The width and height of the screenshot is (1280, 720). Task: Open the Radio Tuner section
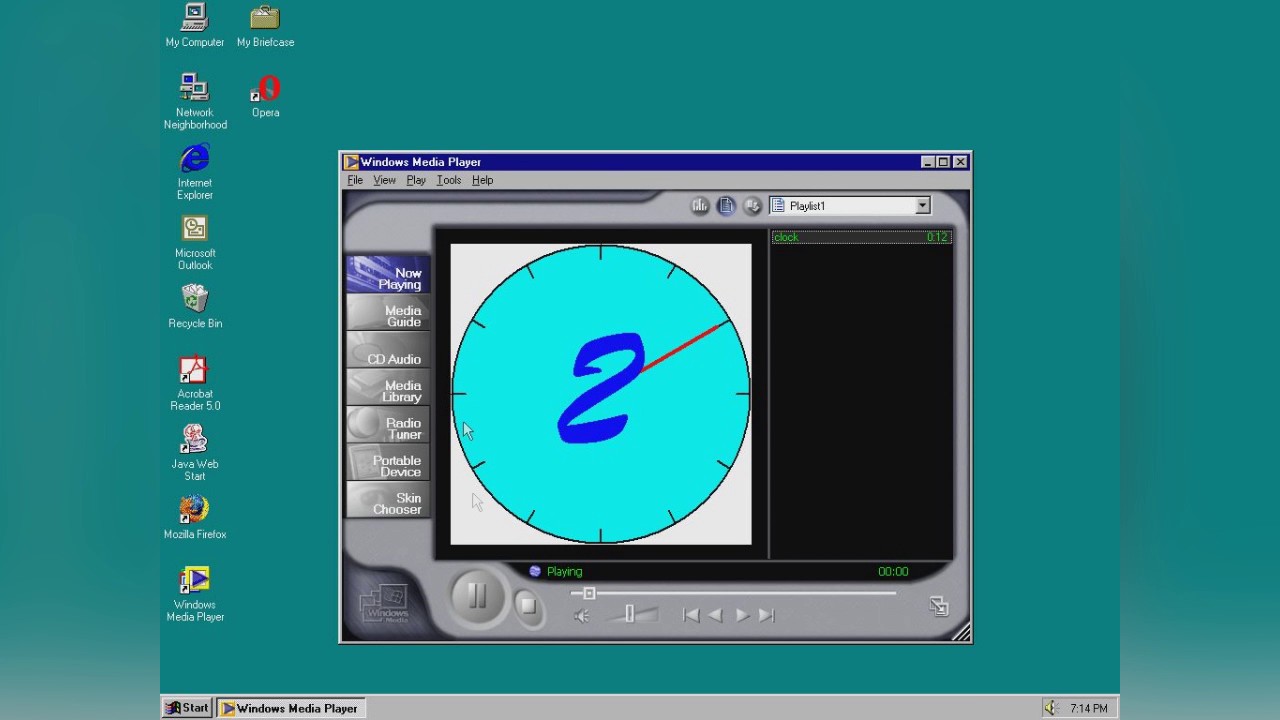point(388,427)
